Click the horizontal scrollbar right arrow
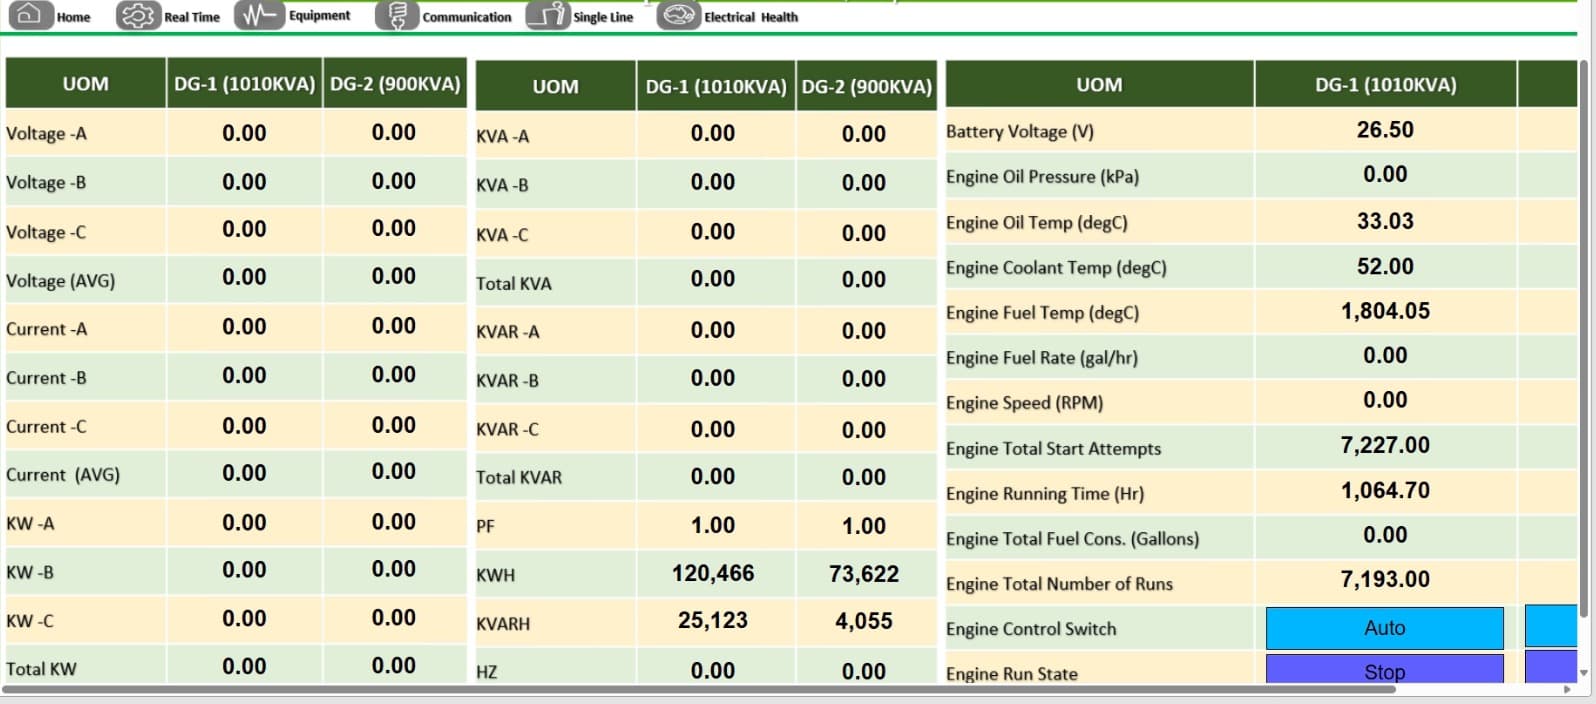The width and height of the screenshot is (1596, 704). (1566, 689)
